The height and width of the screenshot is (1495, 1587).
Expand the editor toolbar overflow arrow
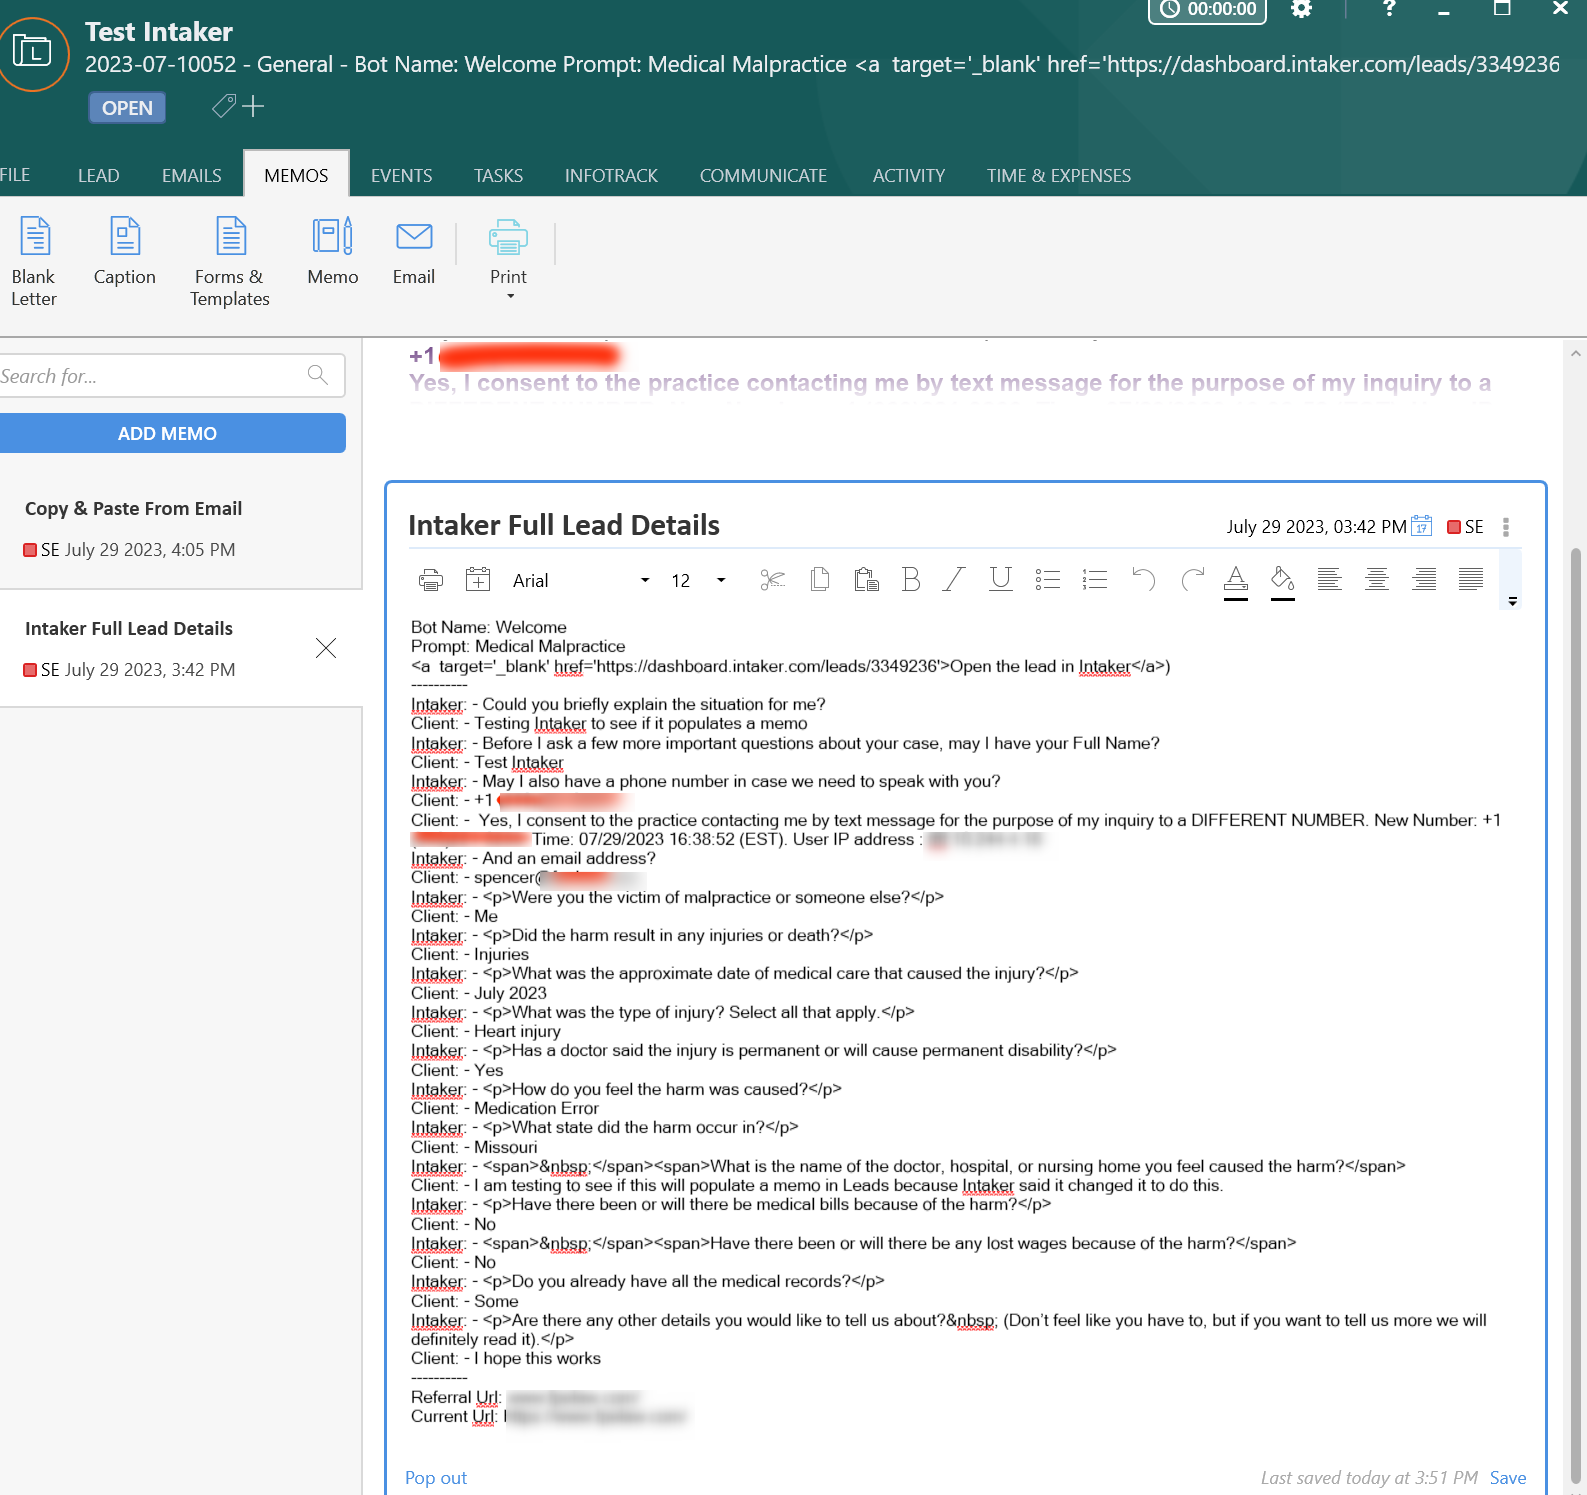click(x=1513, y=601)
